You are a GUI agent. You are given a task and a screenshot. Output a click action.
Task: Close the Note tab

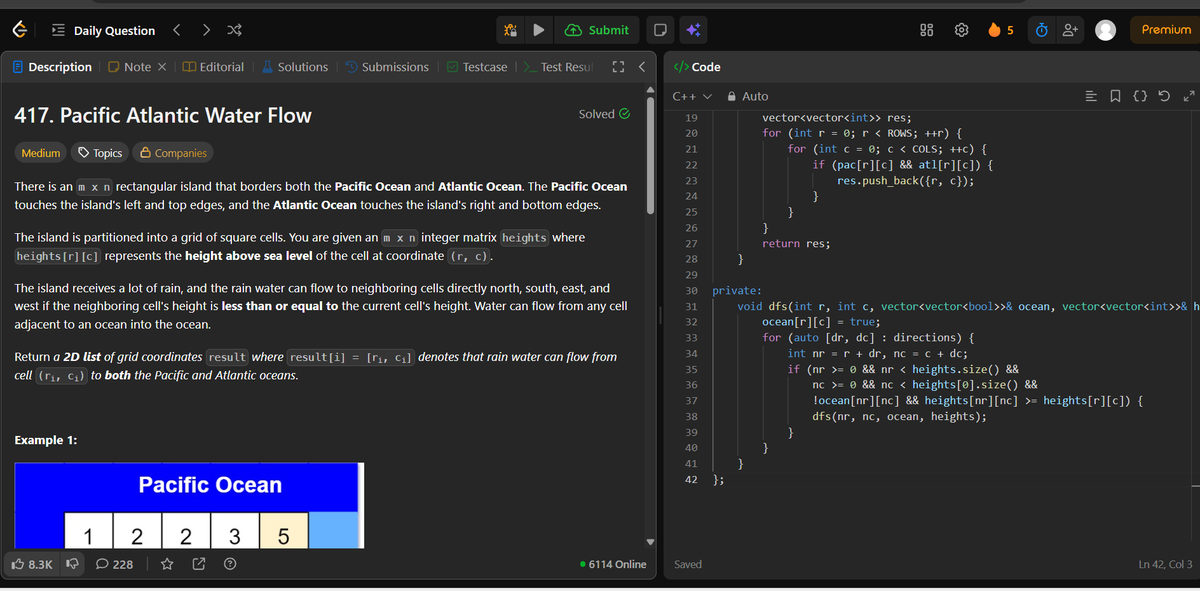[x=162, y=67]
